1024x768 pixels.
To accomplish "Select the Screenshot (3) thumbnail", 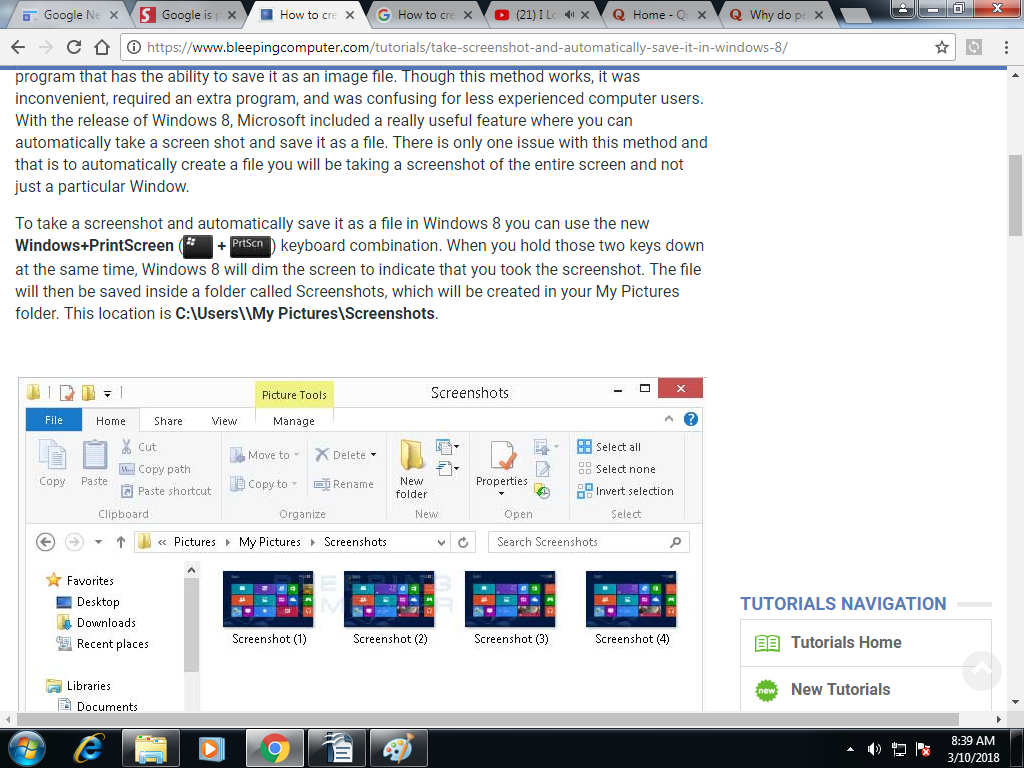I will [510, 598].
